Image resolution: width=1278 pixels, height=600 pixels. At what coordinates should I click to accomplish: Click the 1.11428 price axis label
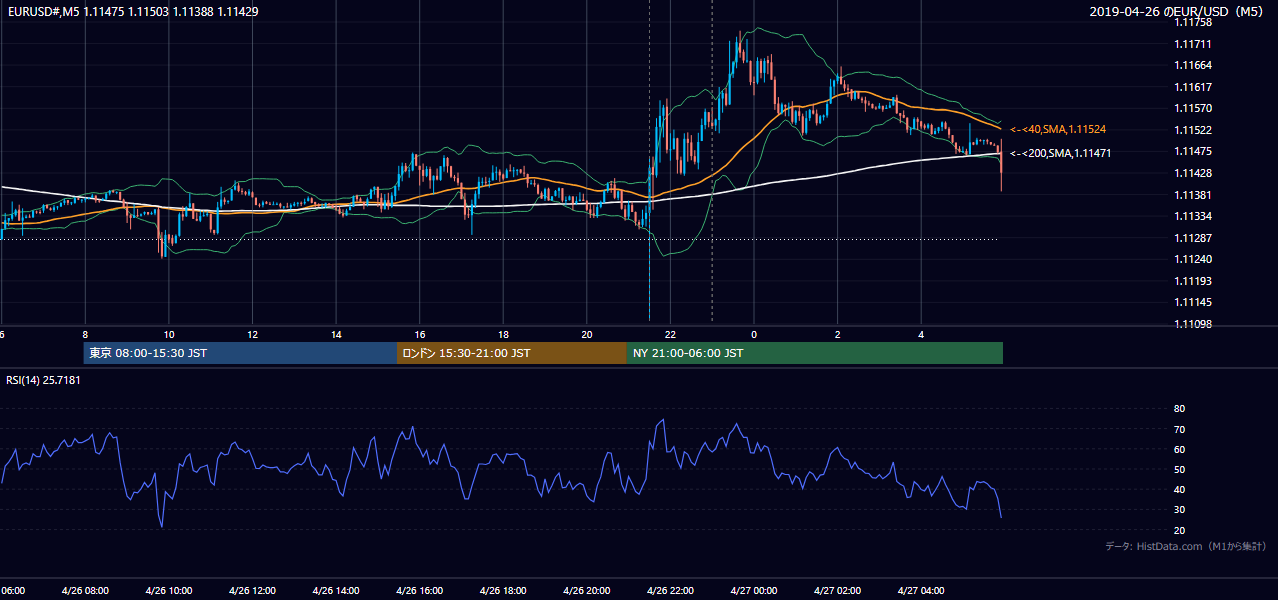(1192, 173)
